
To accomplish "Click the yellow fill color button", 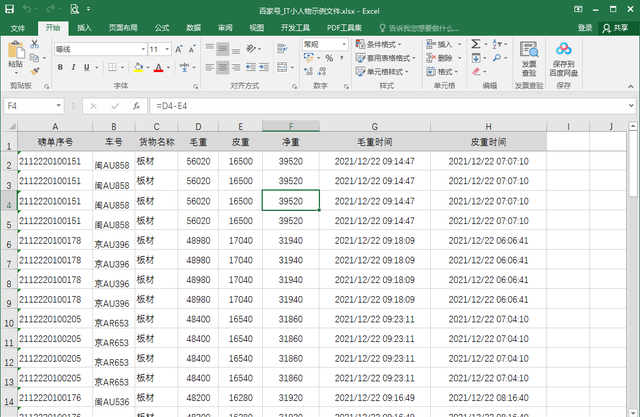I will pos(137,68).
